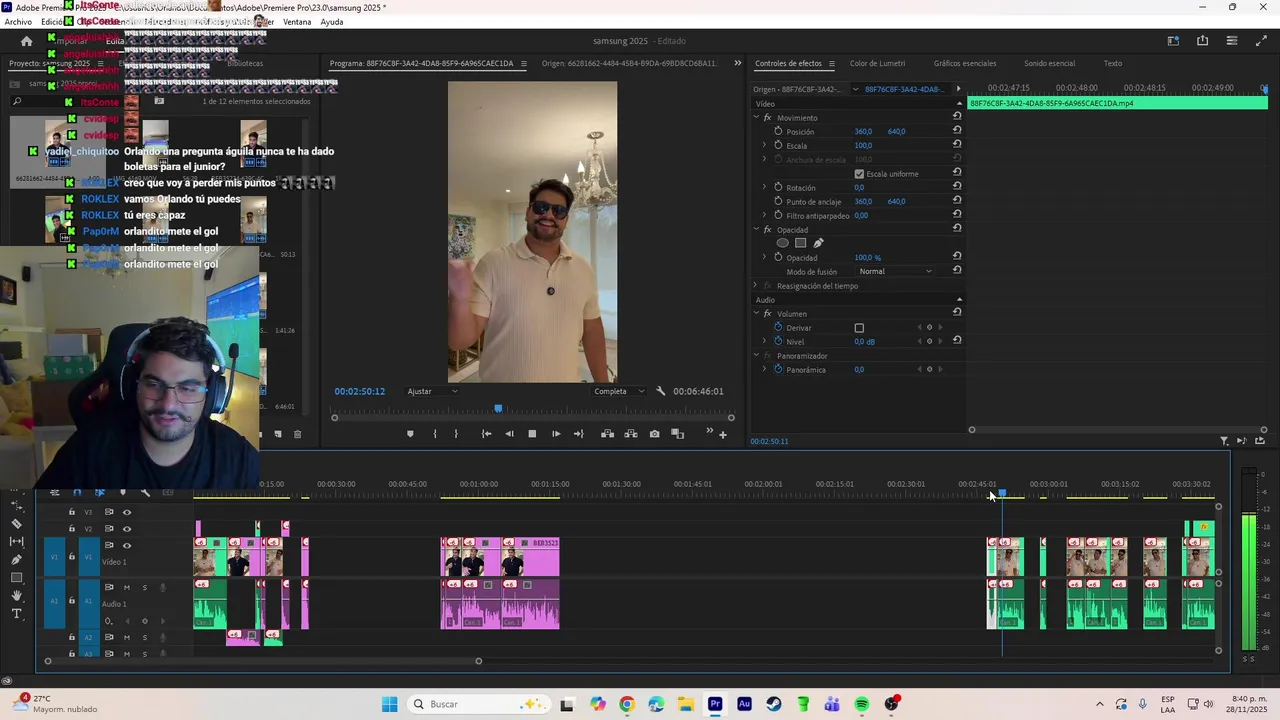Show overflow panels via double chevron
The height and width of the screenshot is (720, 1280).
738,63
